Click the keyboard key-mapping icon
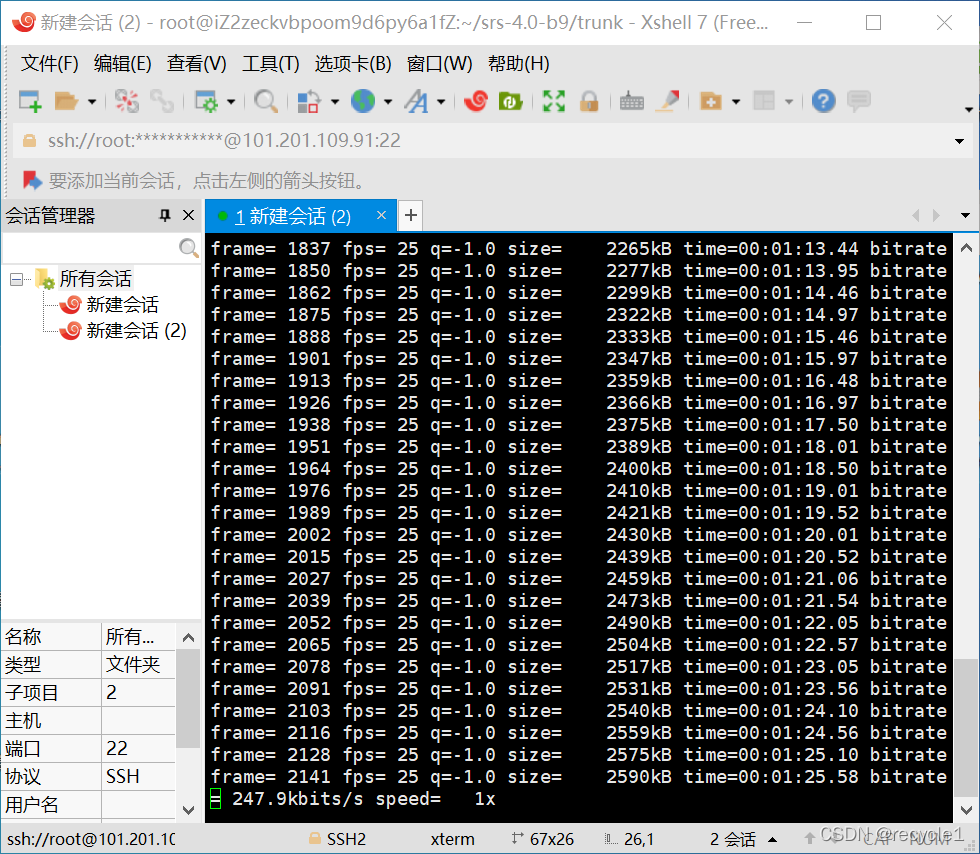The width and height of the screenshot is (980, 854). point(631,101)
